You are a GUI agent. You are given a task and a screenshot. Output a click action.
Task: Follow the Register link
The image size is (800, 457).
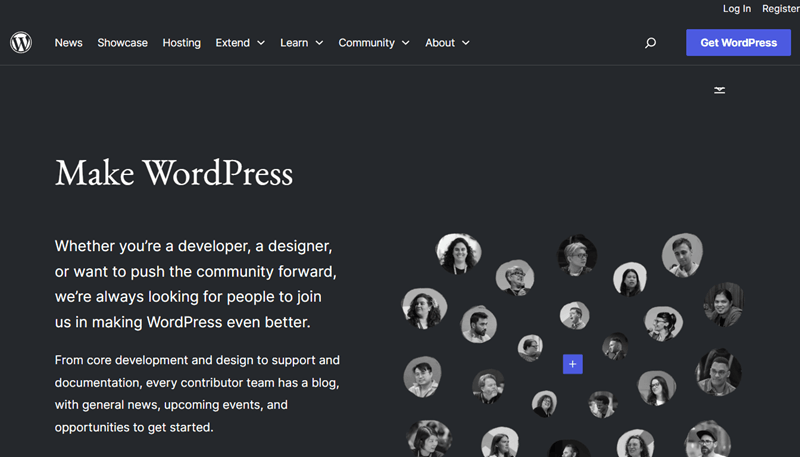click(x=781, y=9)
